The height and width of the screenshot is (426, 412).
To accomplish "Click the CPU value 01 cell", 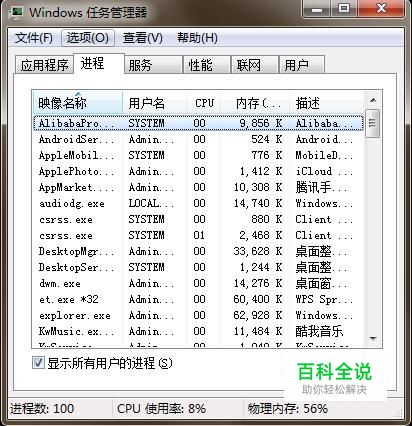I will coord(199,235).
